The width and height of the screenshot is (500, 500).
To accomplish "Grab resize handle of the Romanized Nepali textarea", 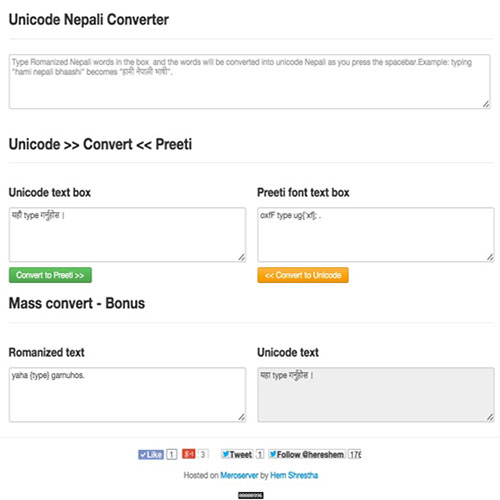I will click(x=486, y=104).
